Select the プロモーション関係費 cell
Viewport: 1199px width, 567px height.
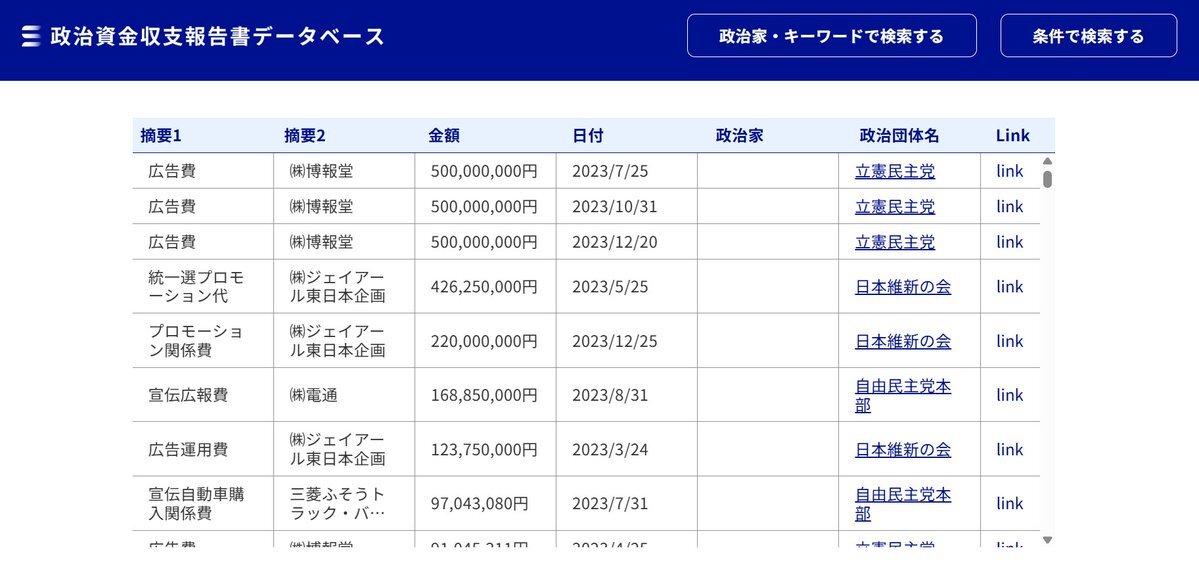point(203,341)
